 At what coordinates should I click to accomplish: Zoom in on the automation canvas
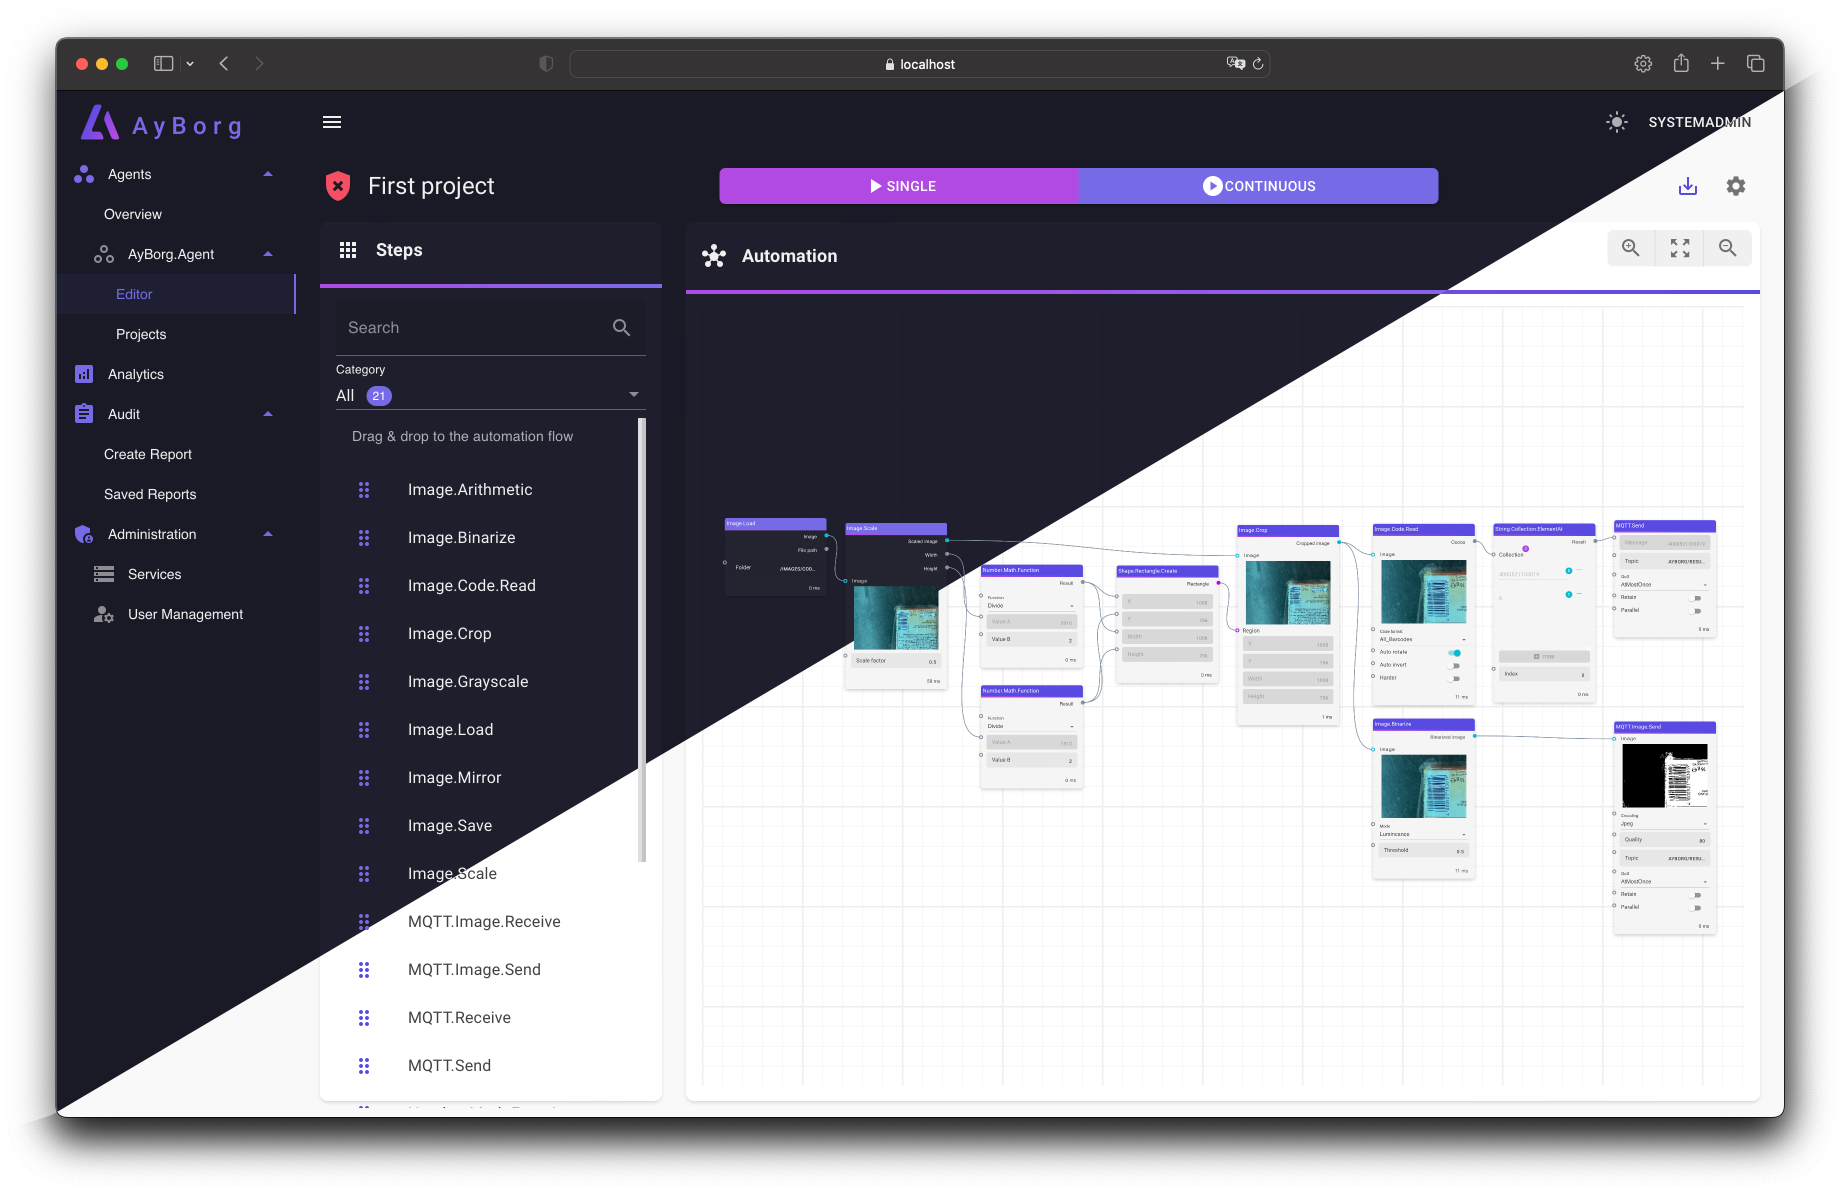tap(1631, 248)
